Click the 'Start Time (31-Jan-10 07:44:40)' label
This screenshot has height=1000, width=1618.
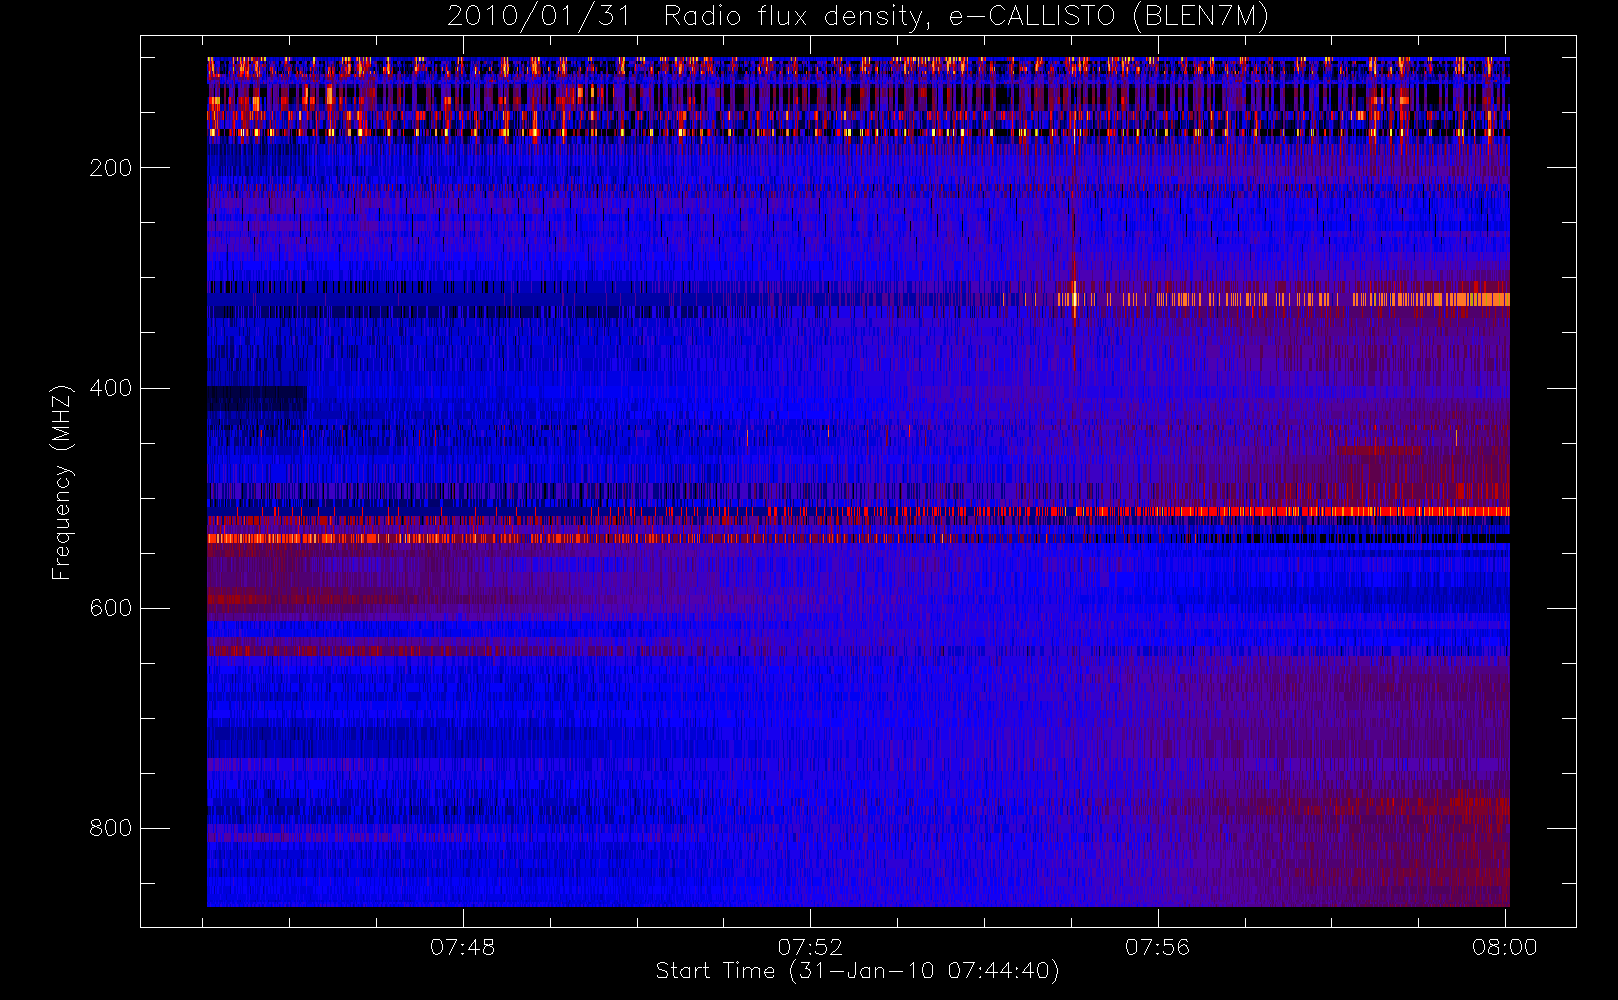pyautogui.click(x=857, y=971)
